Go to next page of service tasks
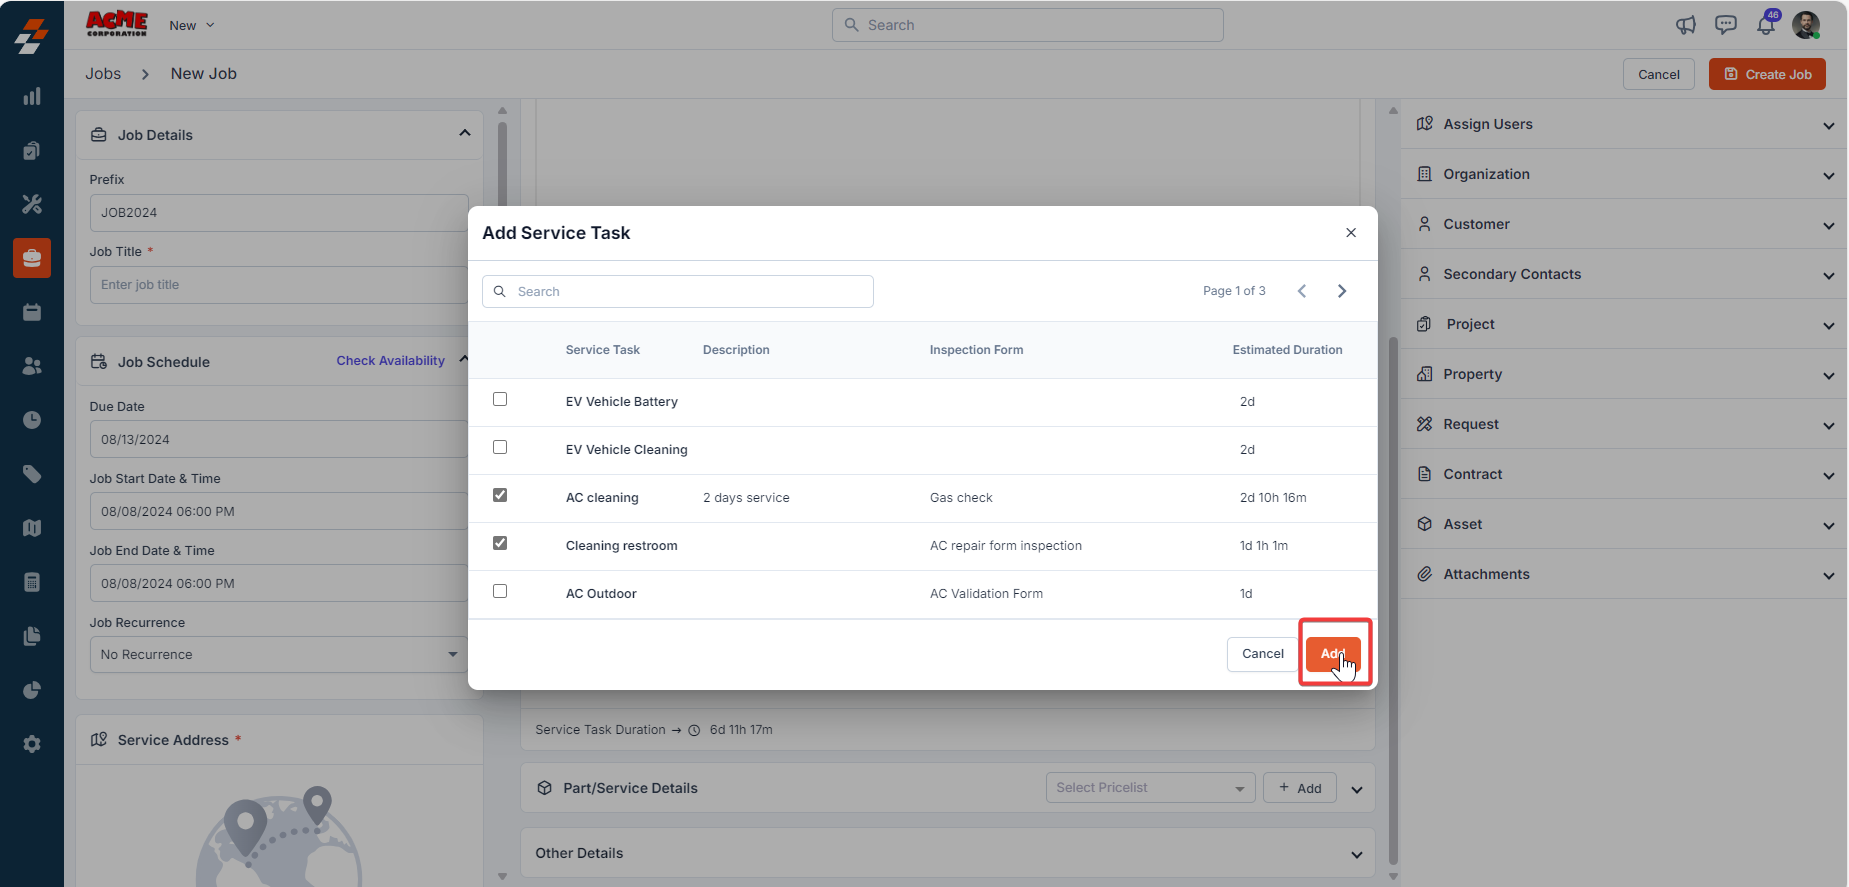This screenshot has height=887, width=1849. pyautogui.click(x=1342, y=291)
